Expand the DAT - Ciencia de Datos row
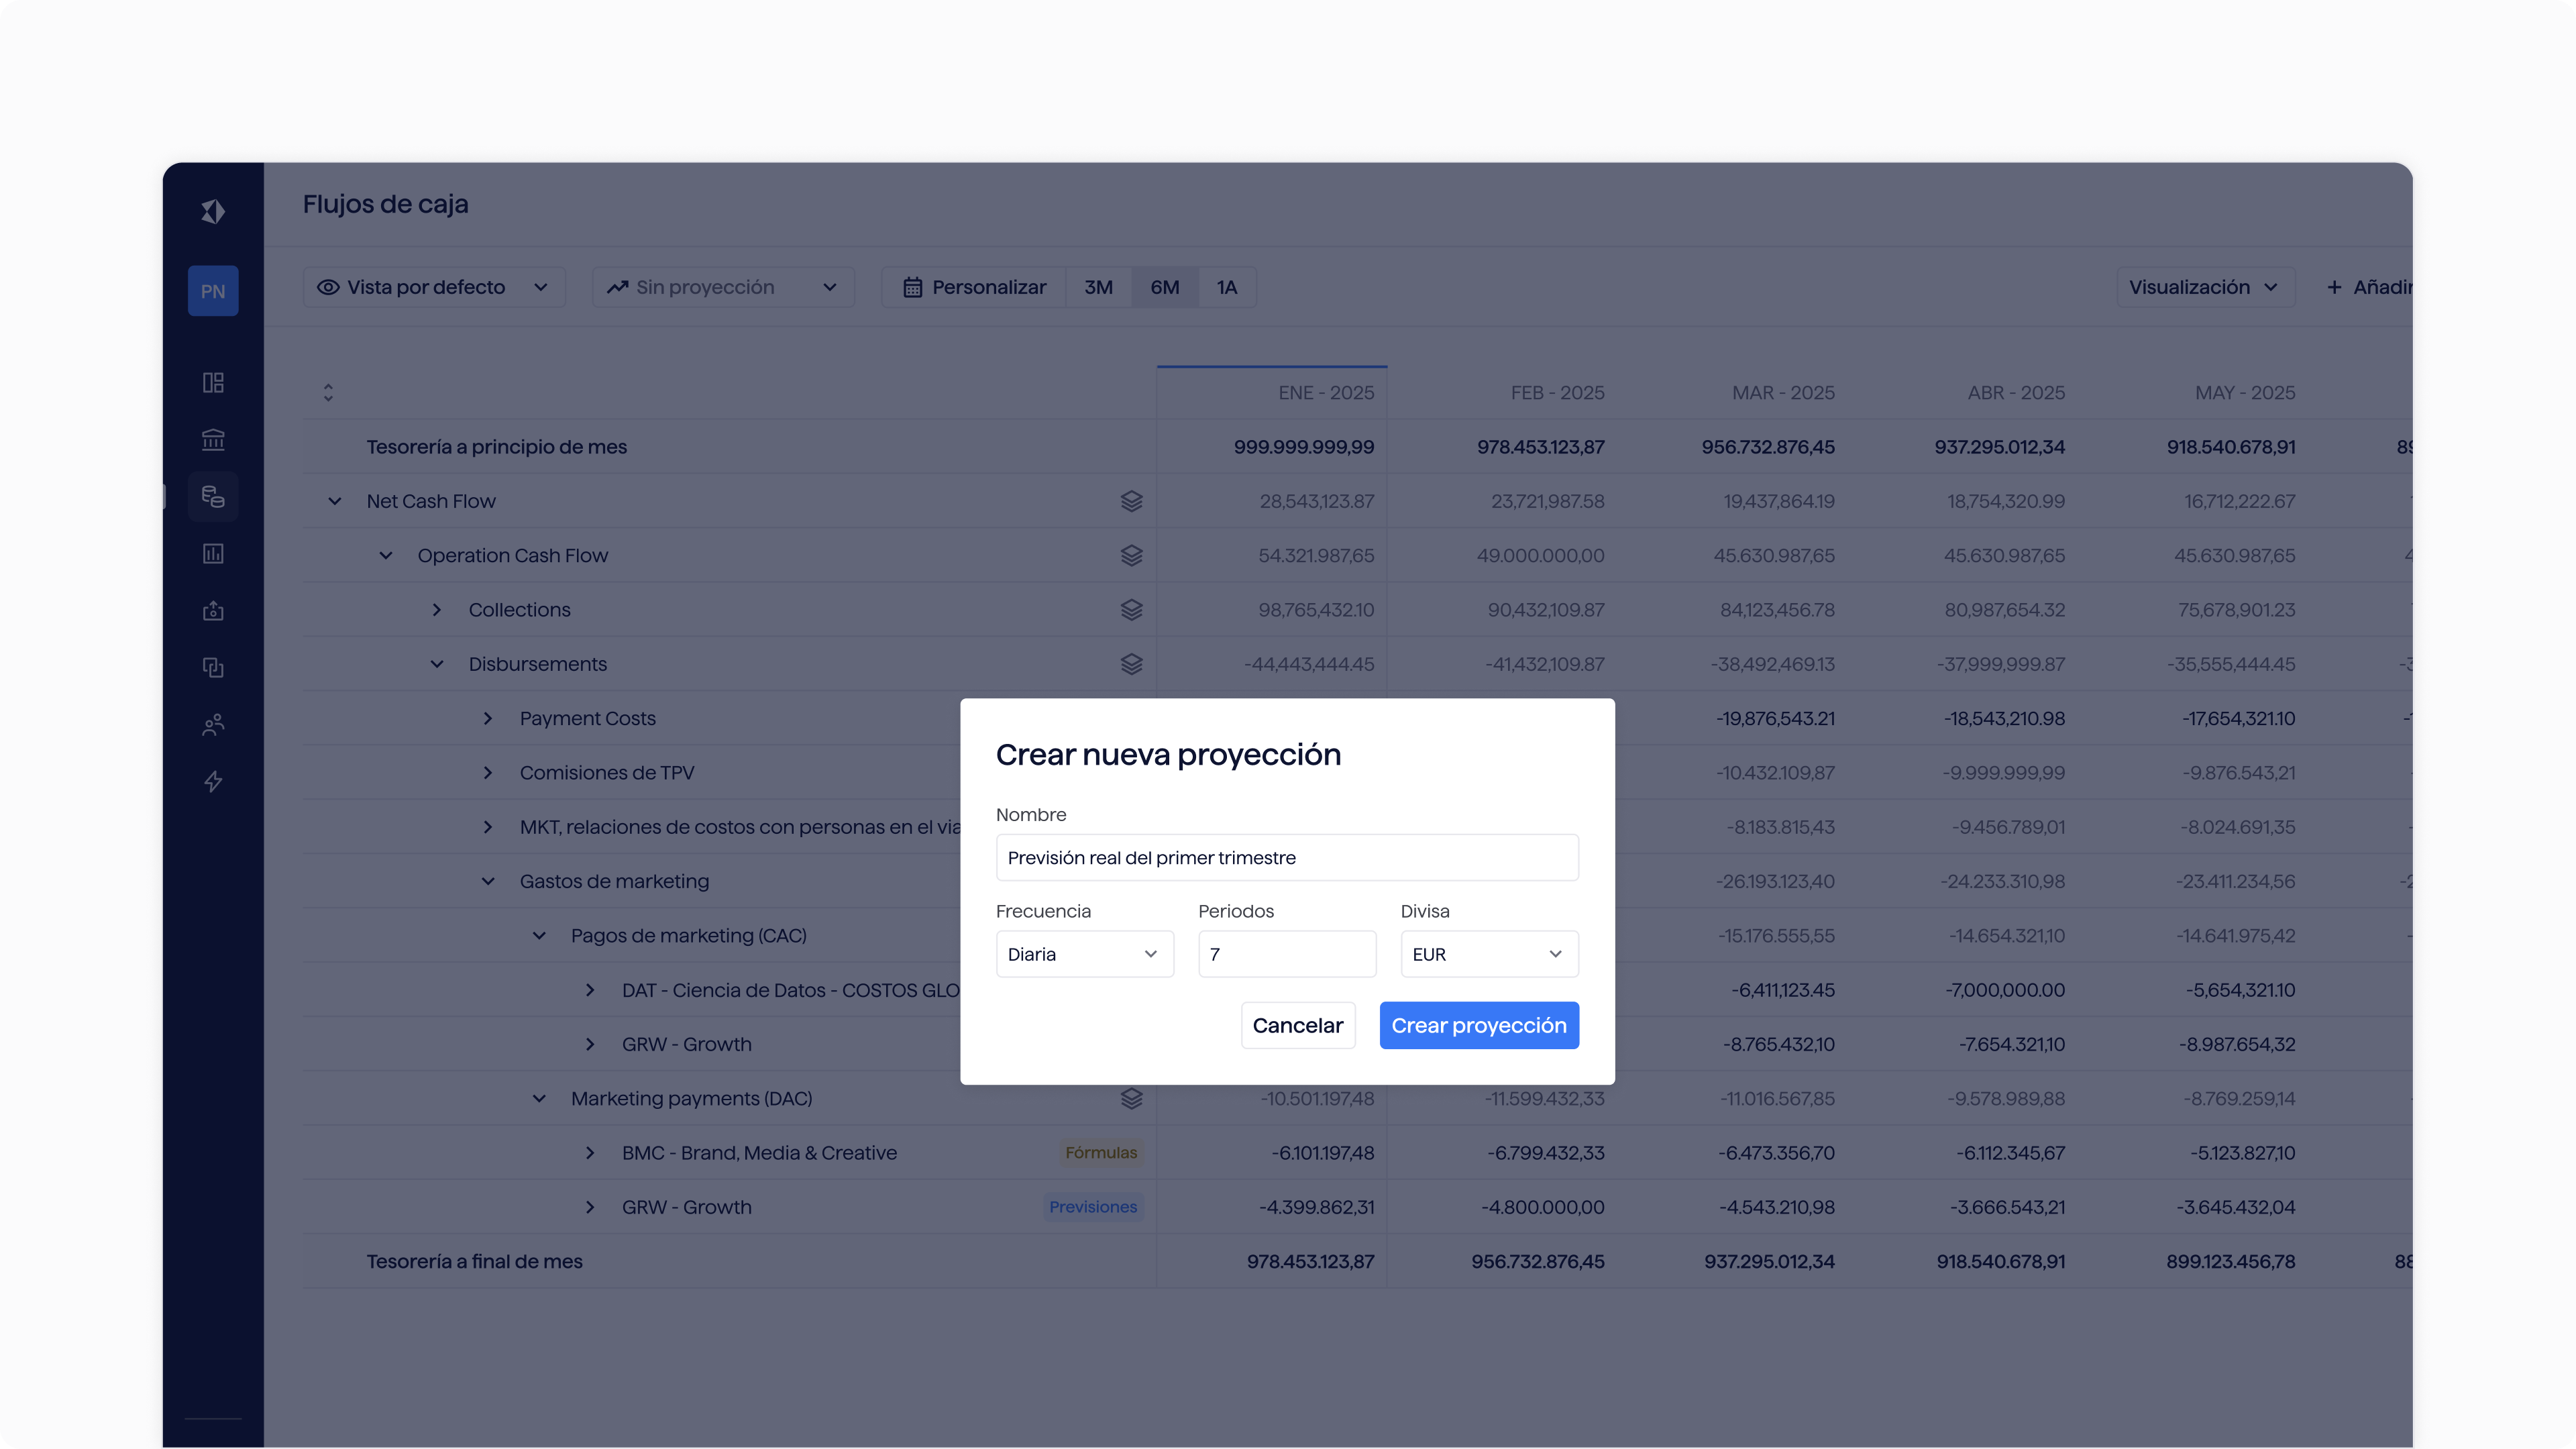2576x1449 pixels. (590, 990)
